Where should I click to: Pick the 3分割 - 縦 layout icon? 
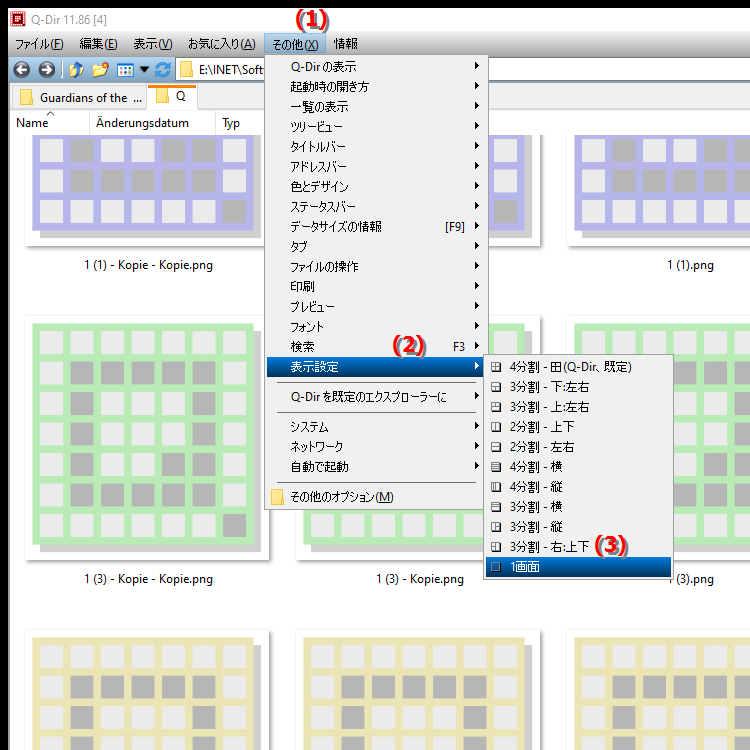click(496, 527)
